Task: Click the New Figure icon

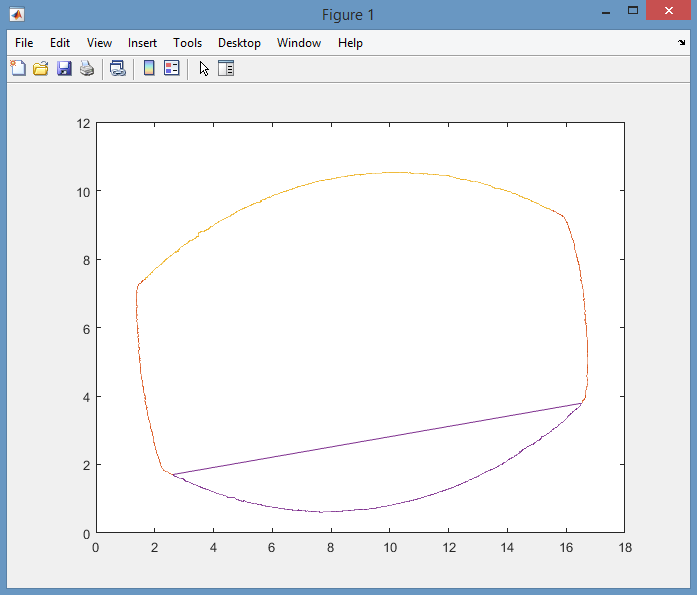Action: click(17, 69)
